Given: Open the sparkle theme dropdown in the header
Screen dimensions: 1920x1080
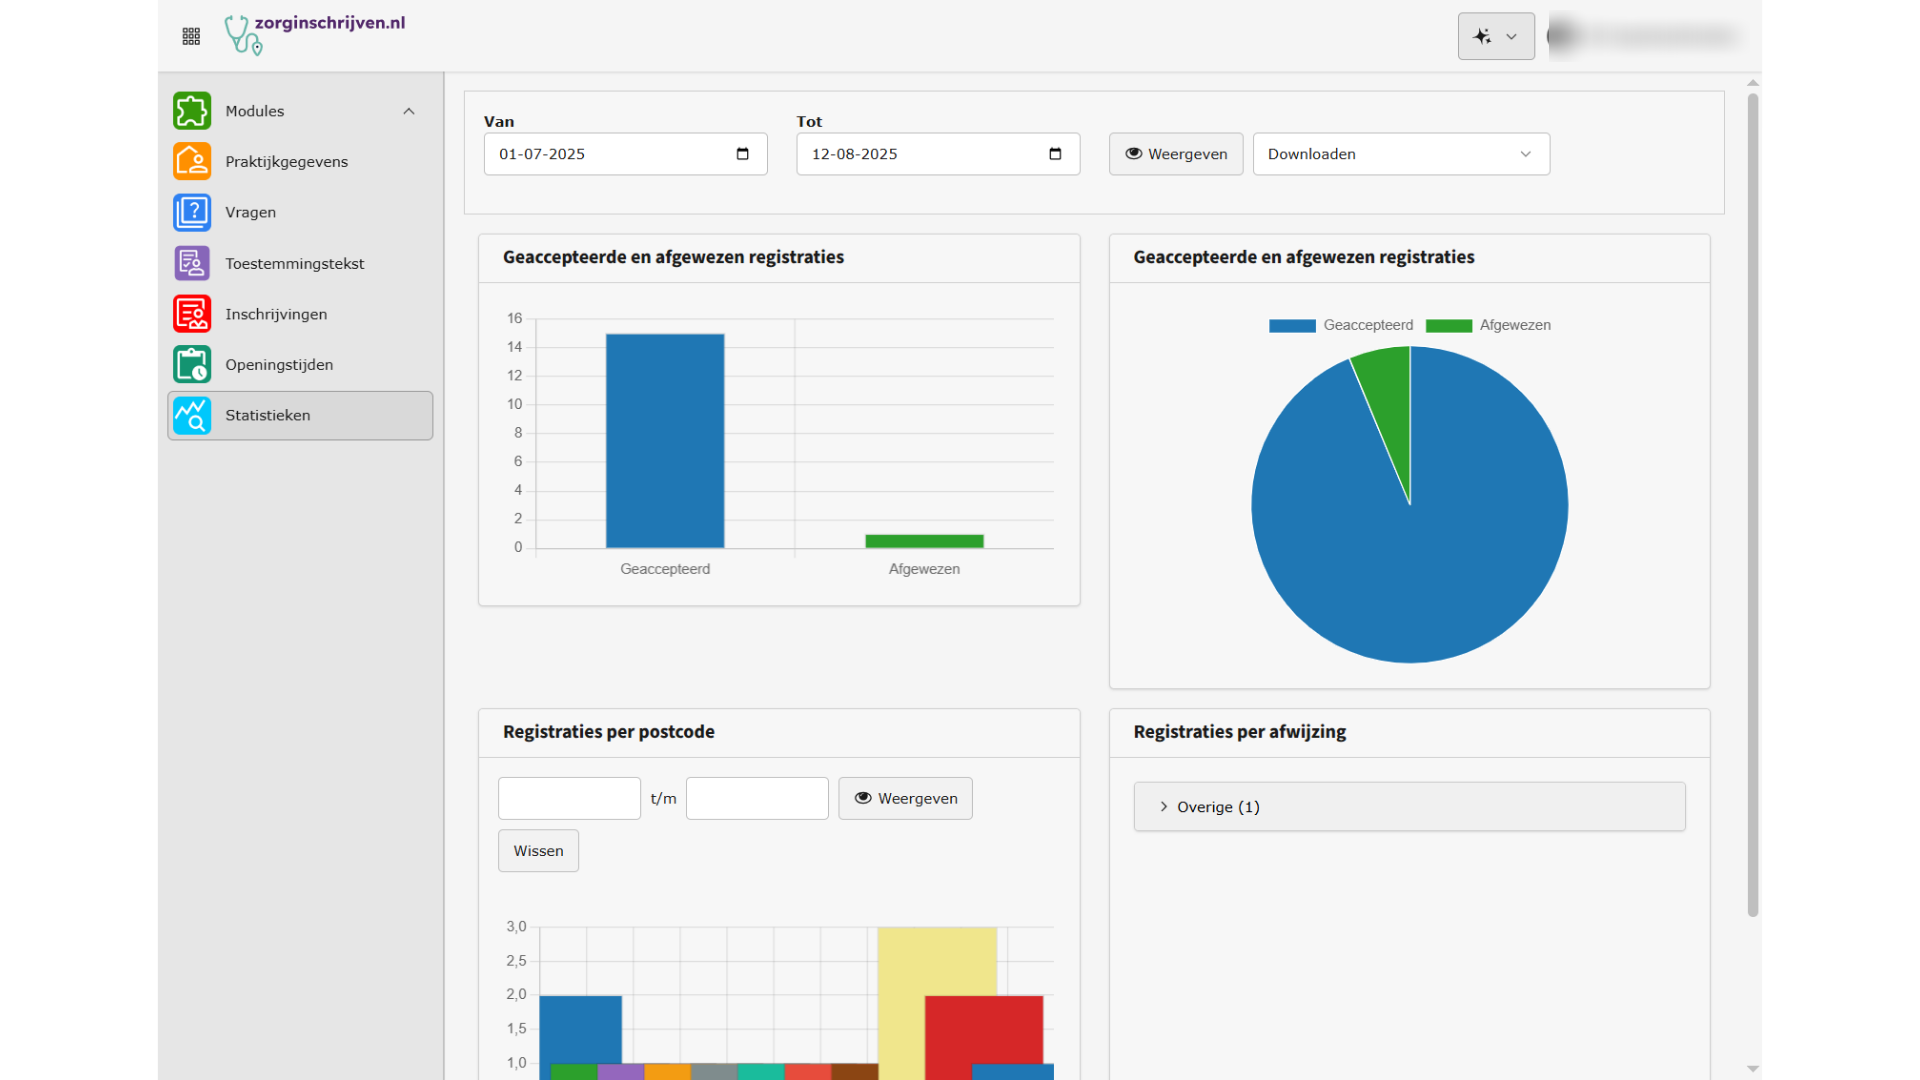Looking at the screenshot, I should 1495,37.
